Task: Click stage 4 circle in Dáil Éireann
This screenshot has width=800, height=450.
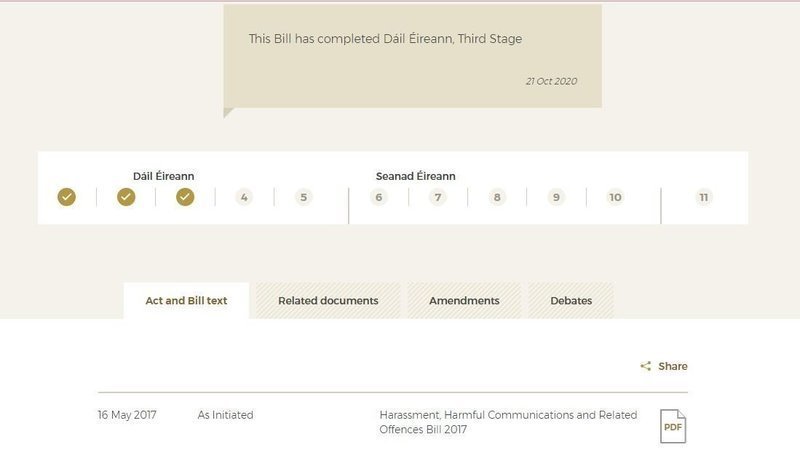Action: [x=244, y=197]
